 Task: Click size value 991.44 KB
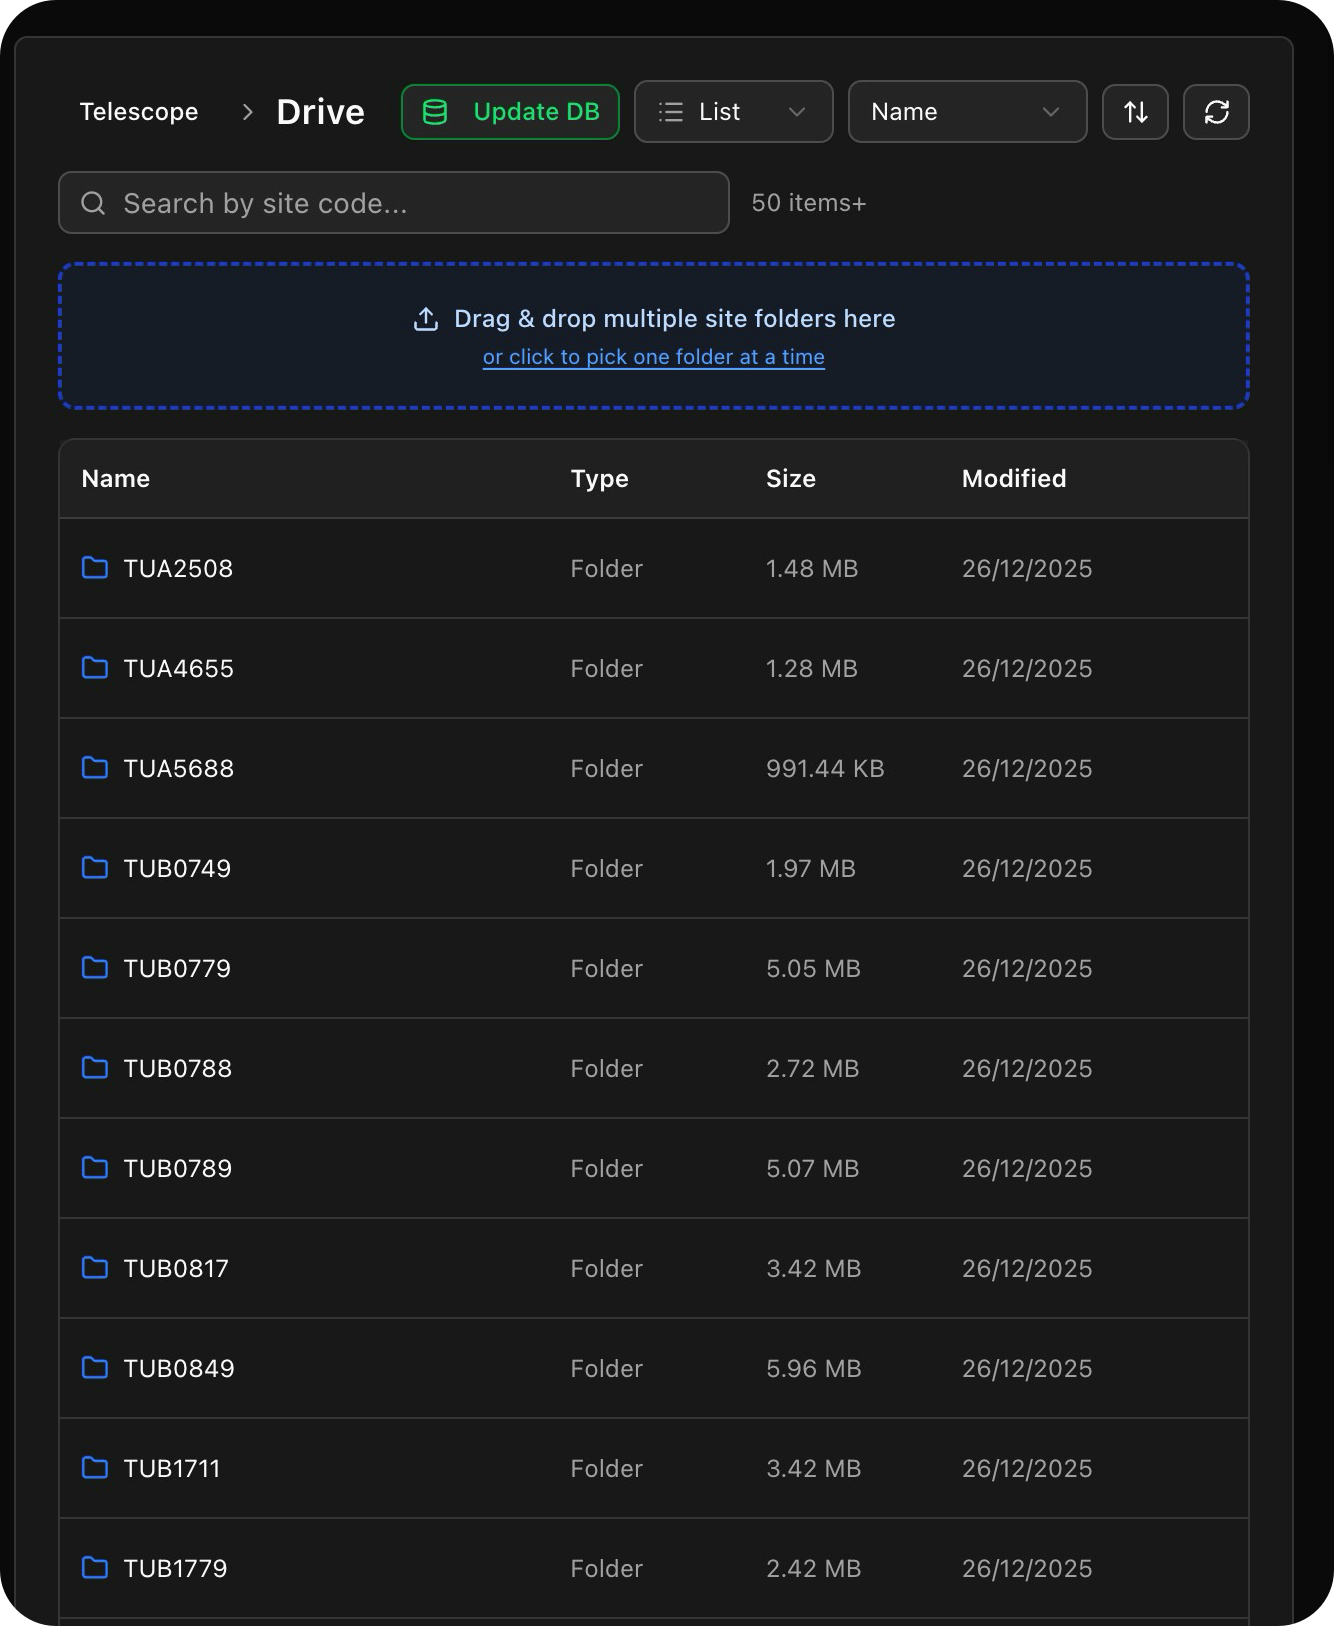825,769
